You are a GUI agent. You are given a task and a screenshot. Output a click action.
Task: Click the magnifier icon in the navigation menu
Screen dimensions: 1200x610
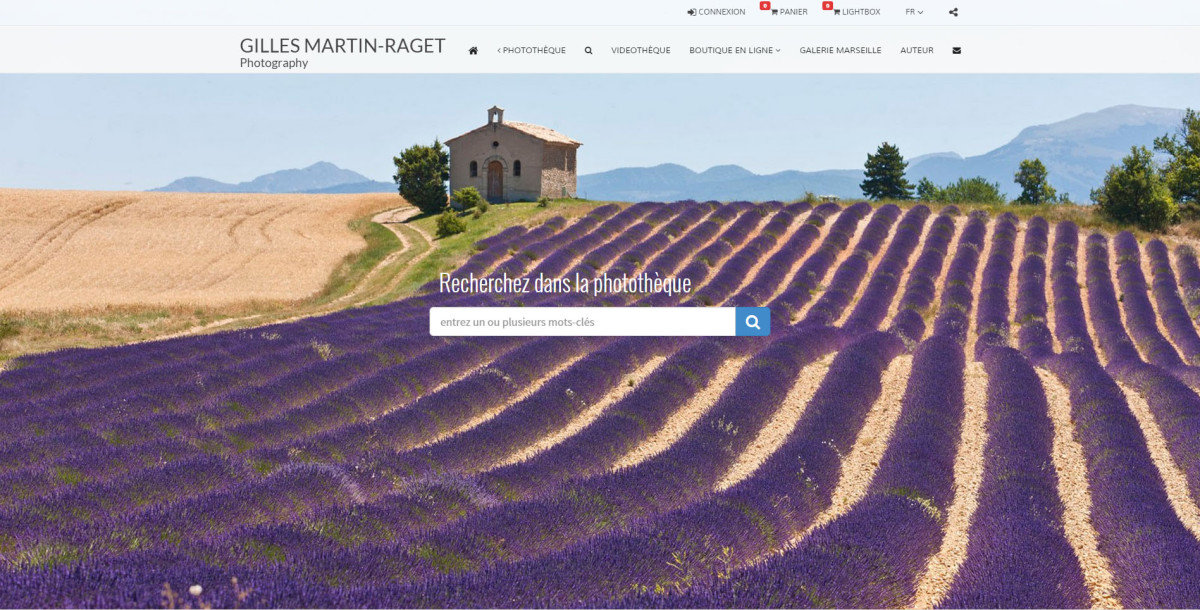click(x=588, y=50)
